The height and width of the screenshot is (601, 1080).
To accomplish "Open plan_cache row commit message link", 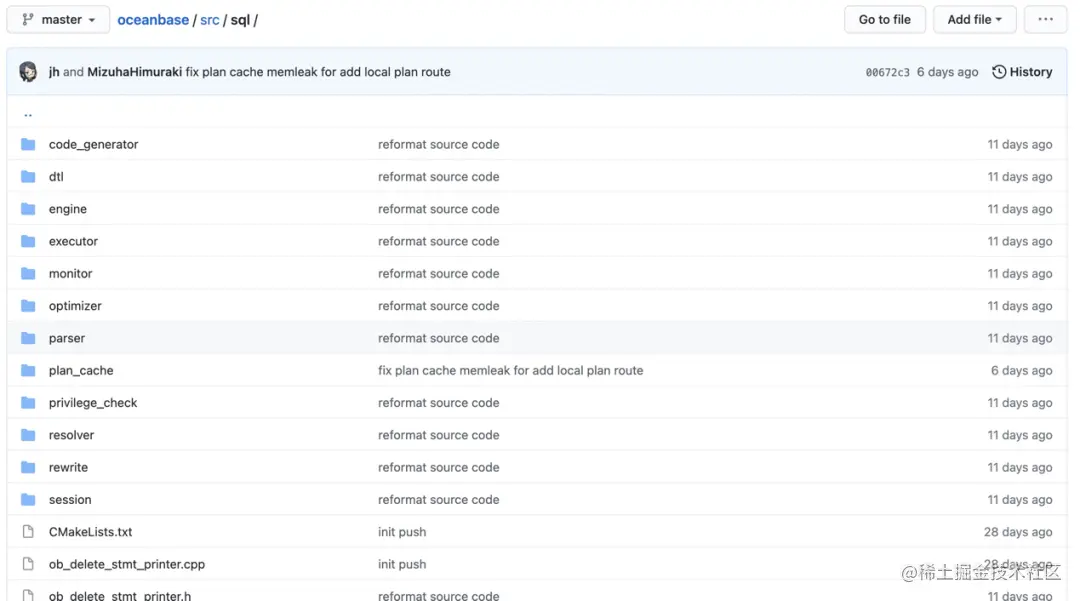I will 510,370.
